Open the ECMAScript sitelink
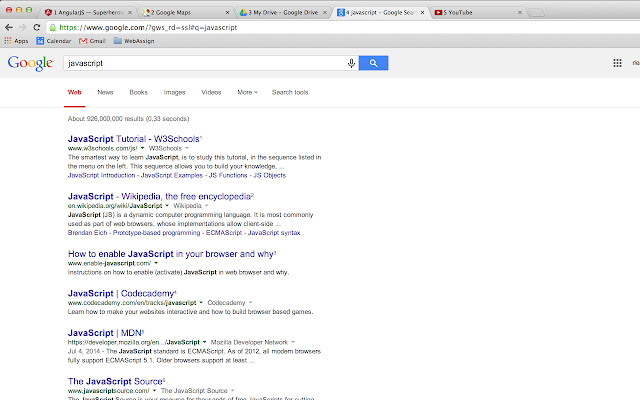640x400 pixels. click(x=224, y=233)
